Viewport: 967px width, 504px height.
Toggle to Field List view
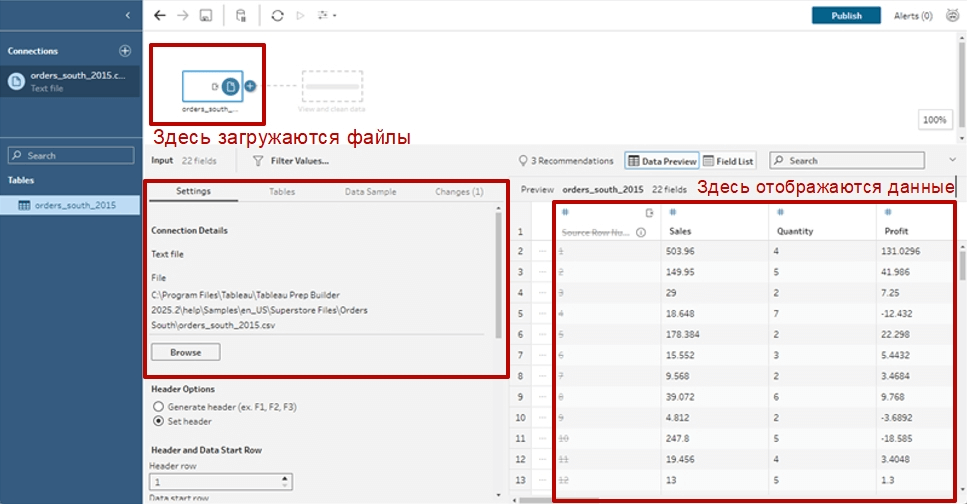click(x=729, y=160)
